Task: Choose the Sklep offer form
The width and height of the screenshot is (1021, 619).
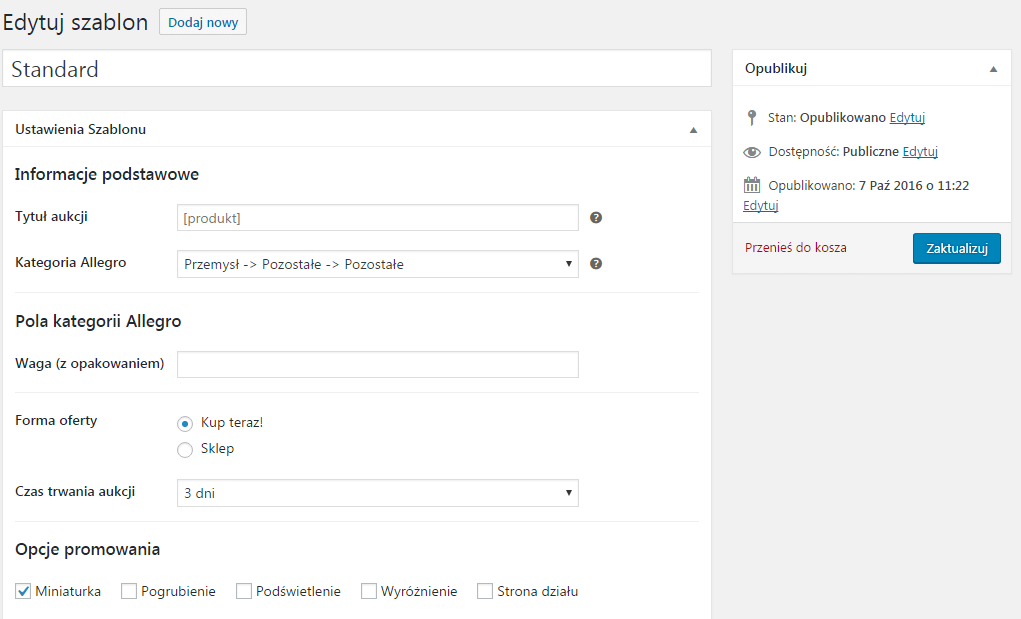Action: pos(185,450)
